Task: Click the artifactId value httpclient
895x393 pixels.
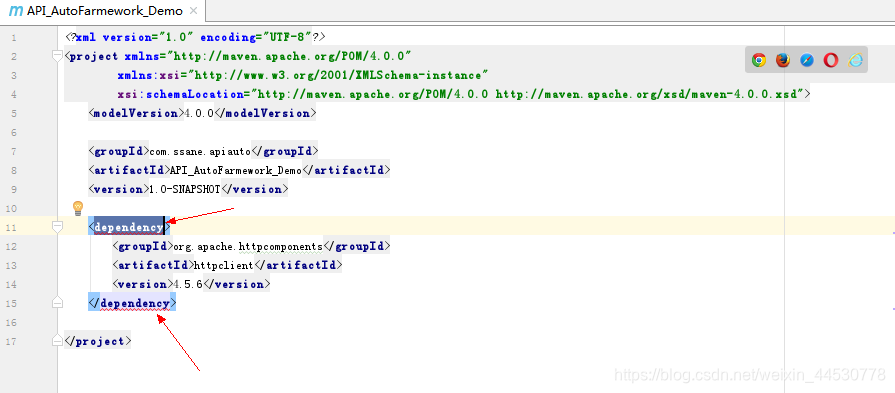Action: coord(224,265)
